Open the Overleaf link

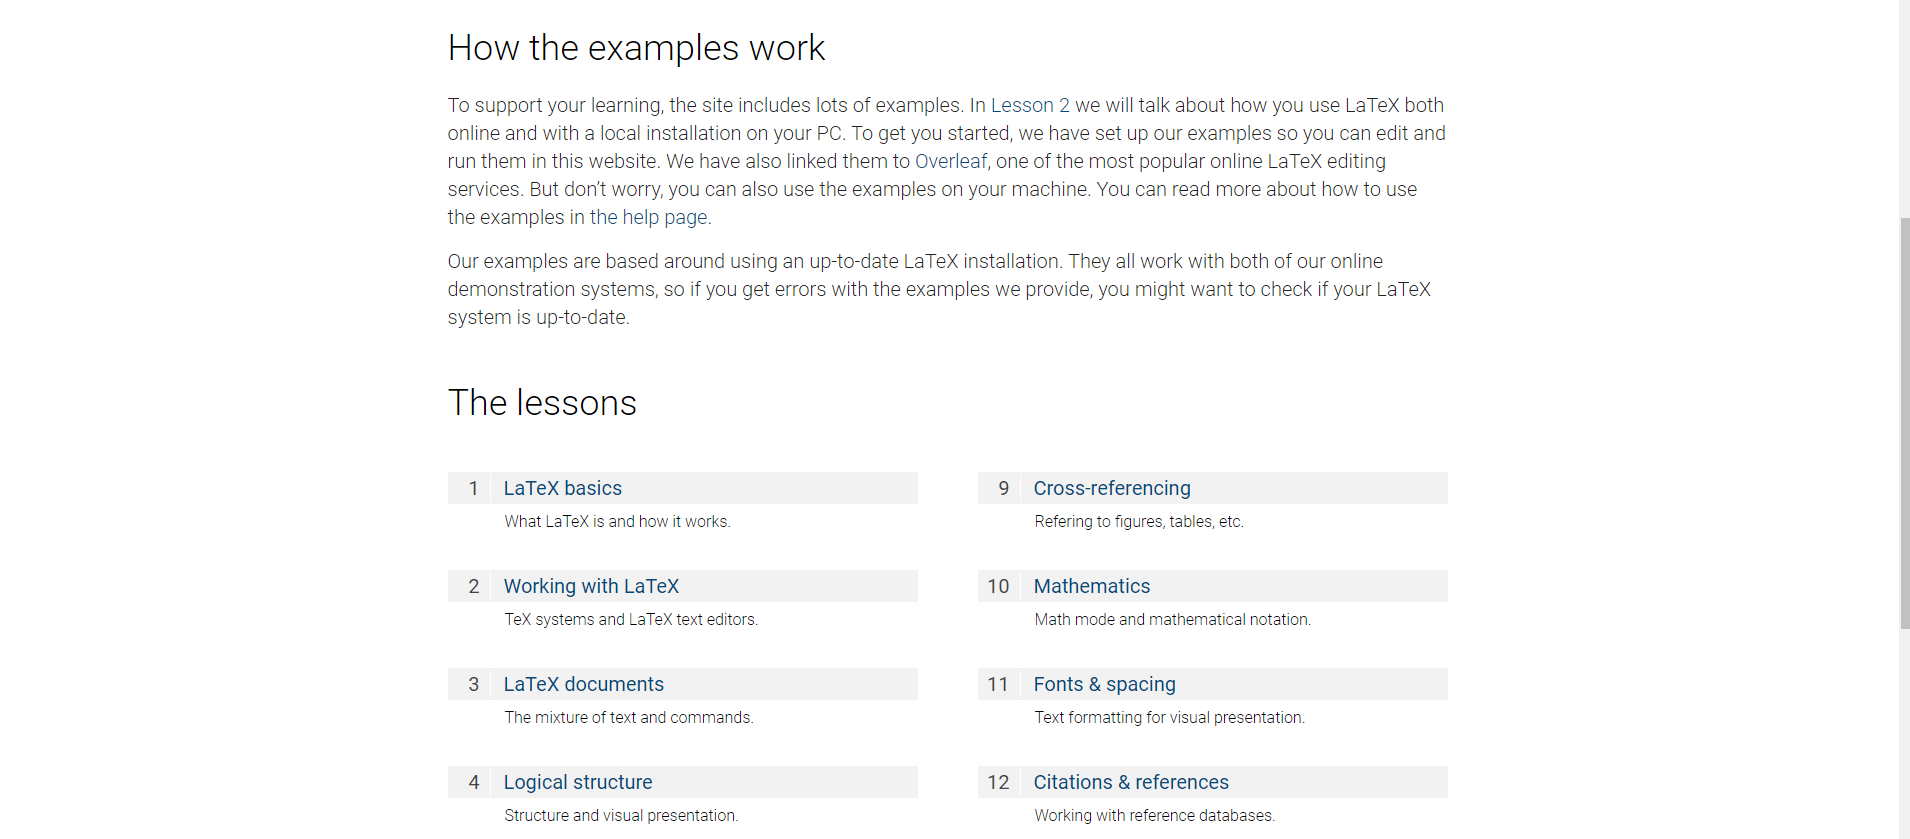click(950, 161)
